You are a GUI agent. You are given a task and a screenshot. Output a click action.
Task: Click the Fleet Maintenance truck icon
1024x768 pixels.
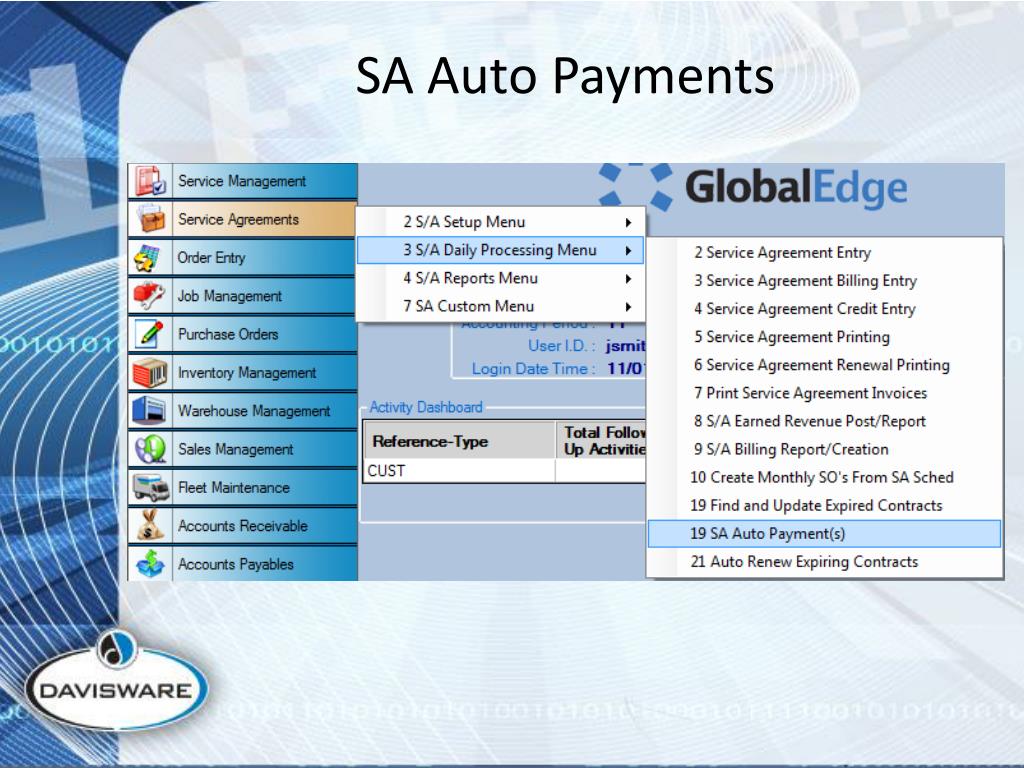click(x=150, y=487)
